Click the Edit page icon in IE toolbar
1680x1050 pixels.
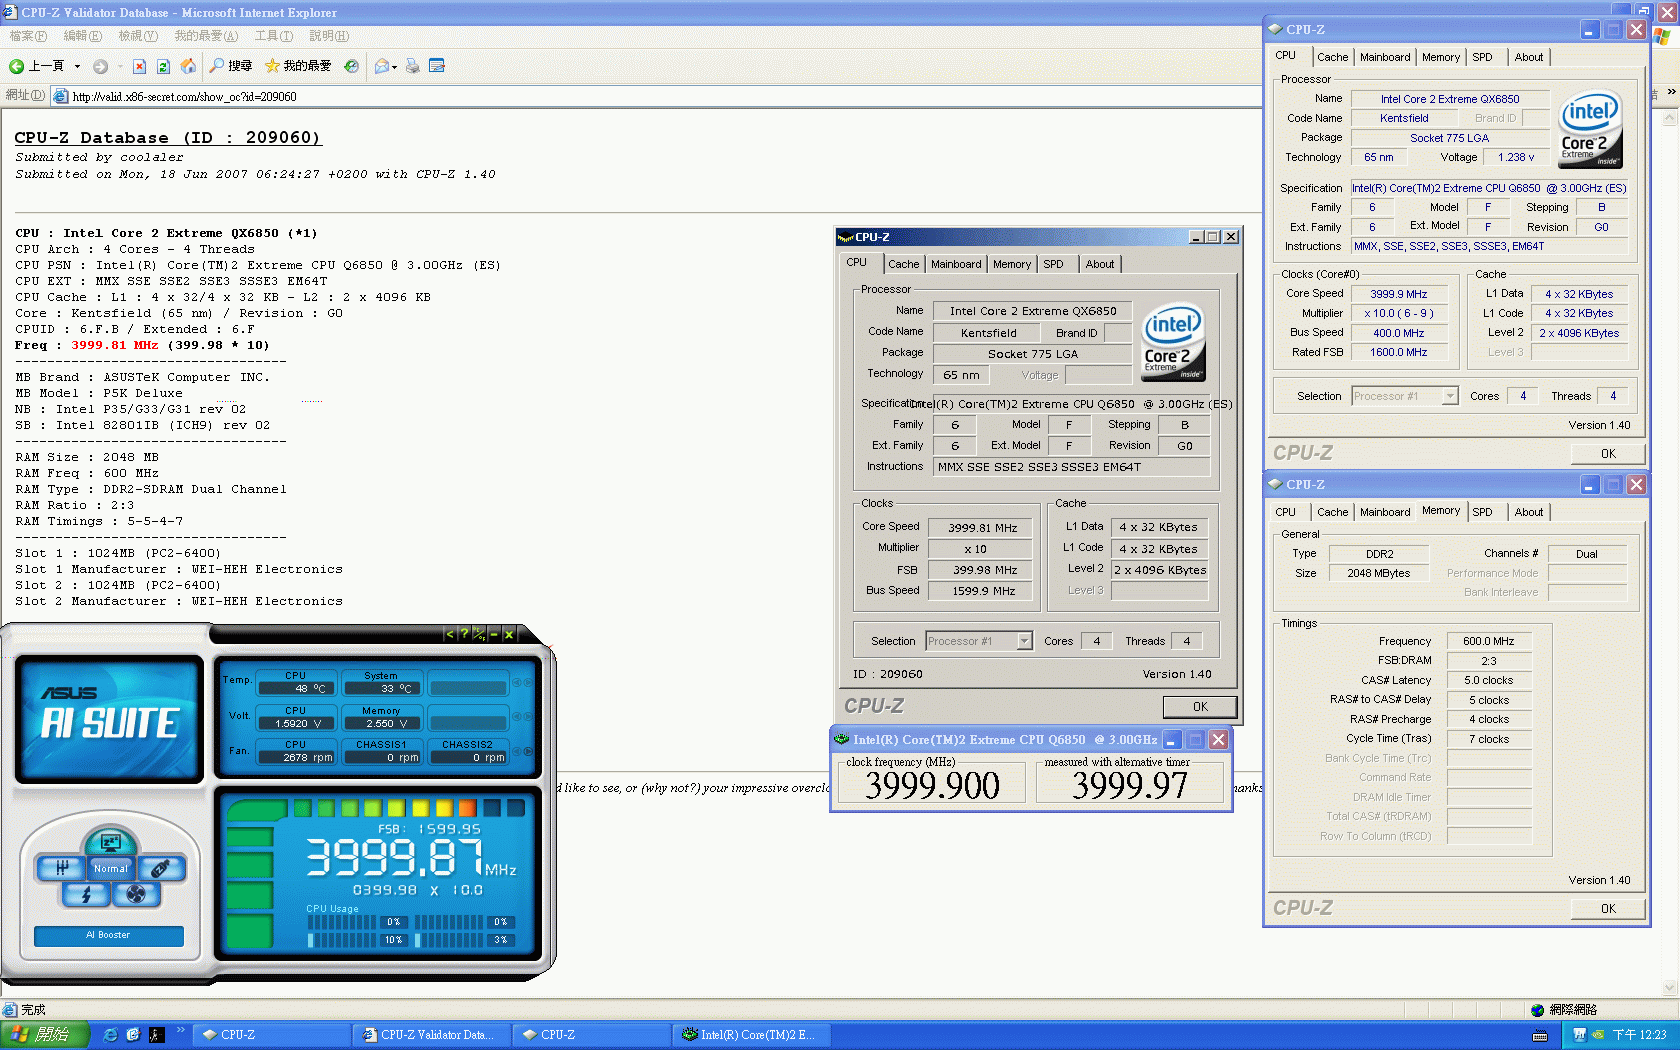click(436, 66)
